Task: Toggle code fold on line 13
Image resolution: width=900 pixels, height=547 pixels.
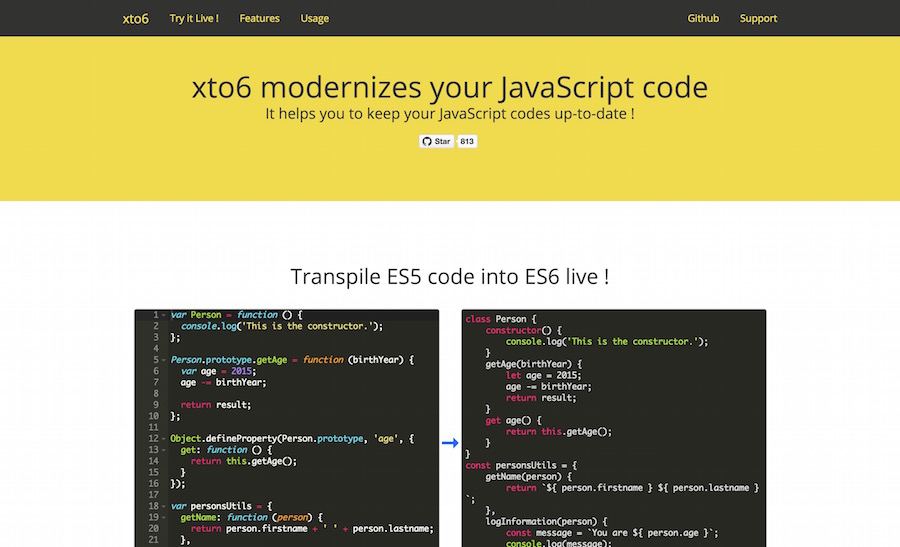Action: [164, 450]
